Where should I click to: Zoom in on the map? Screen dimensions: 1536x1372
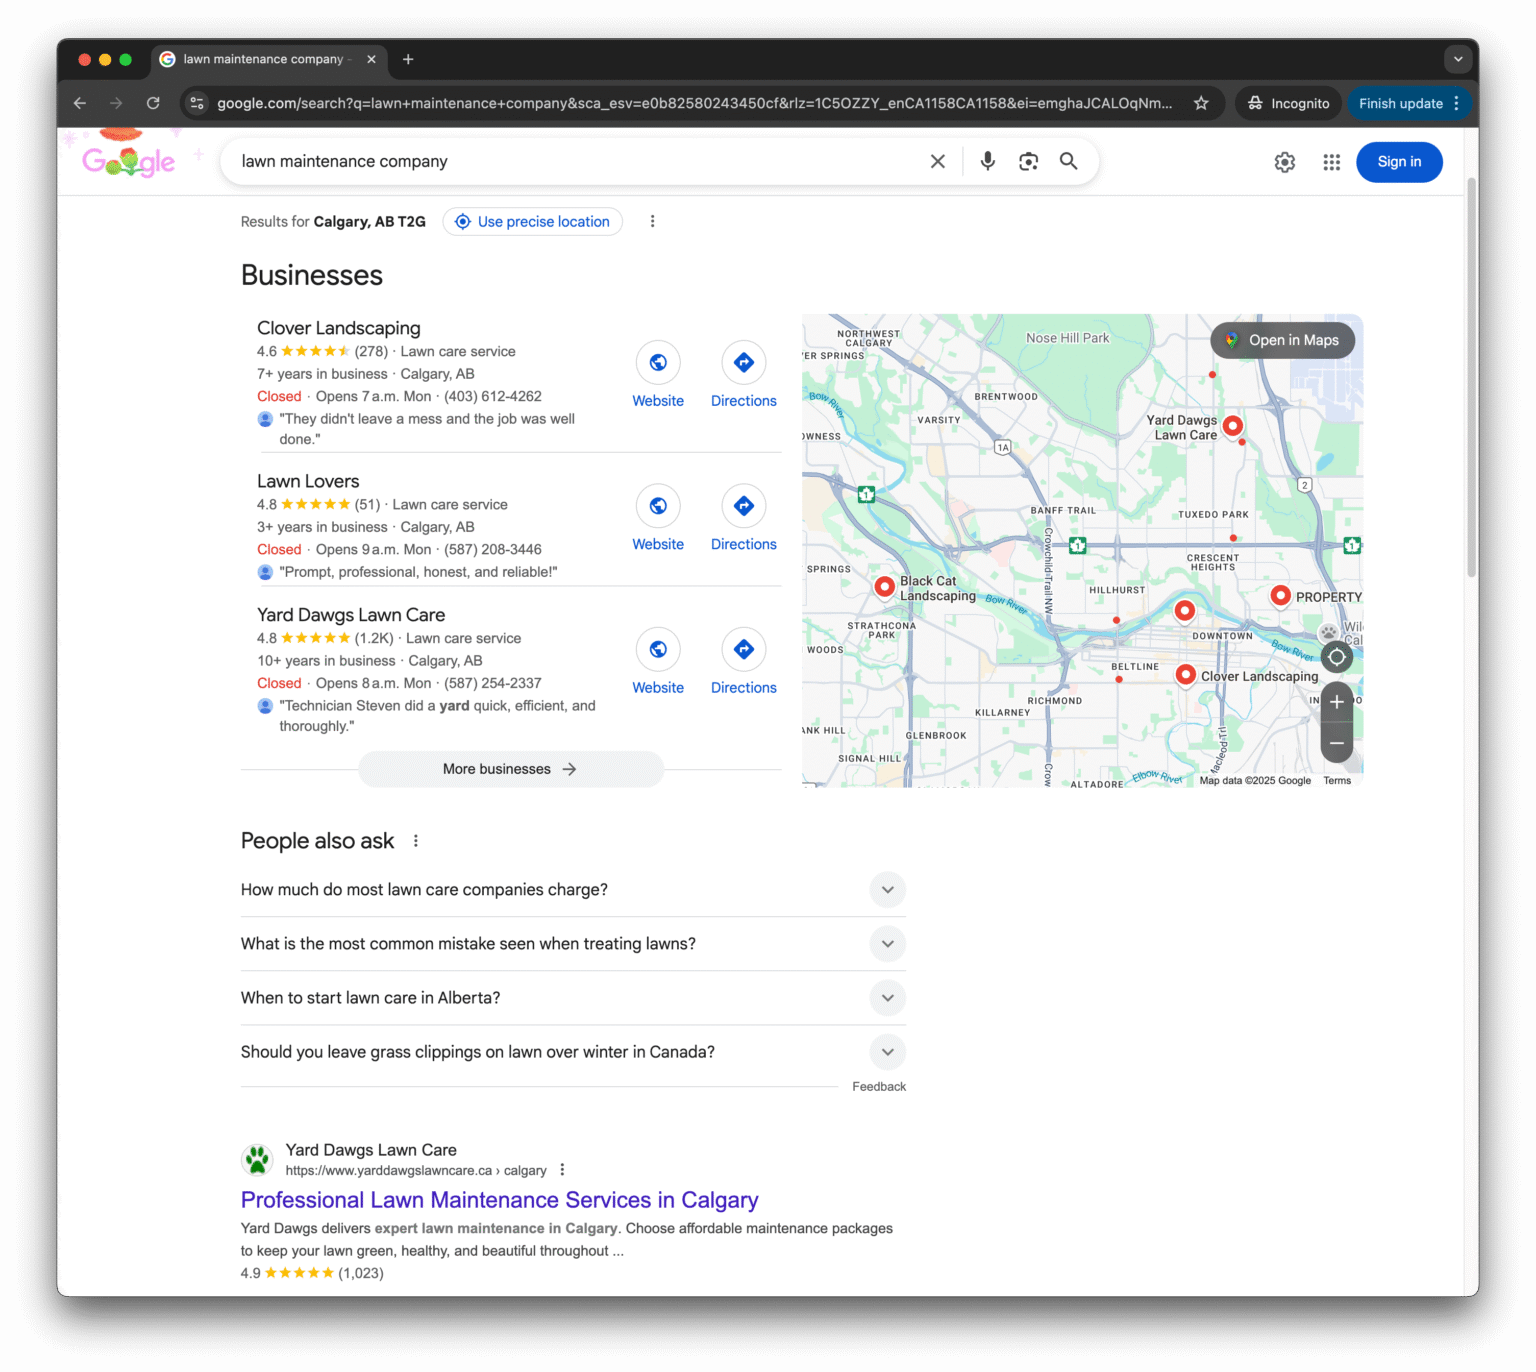point(1337,702)
